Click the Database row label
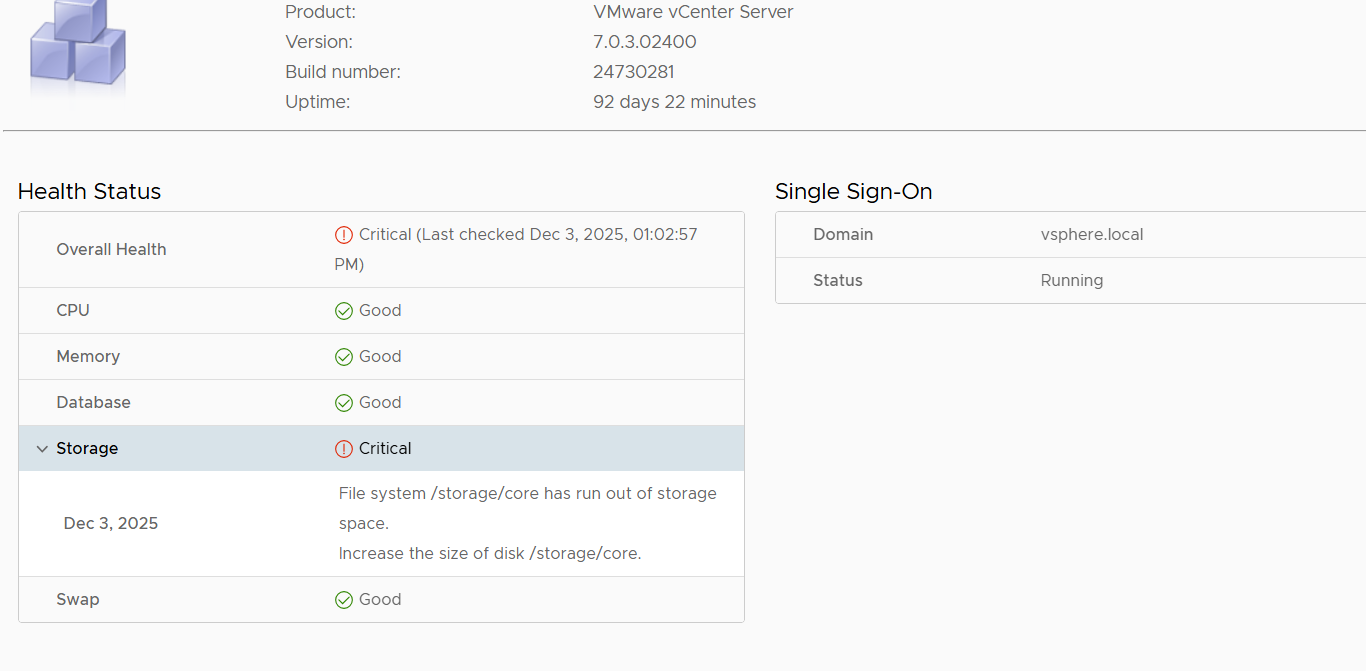This screenshot has height=671, width=1366. pos(93,403)
